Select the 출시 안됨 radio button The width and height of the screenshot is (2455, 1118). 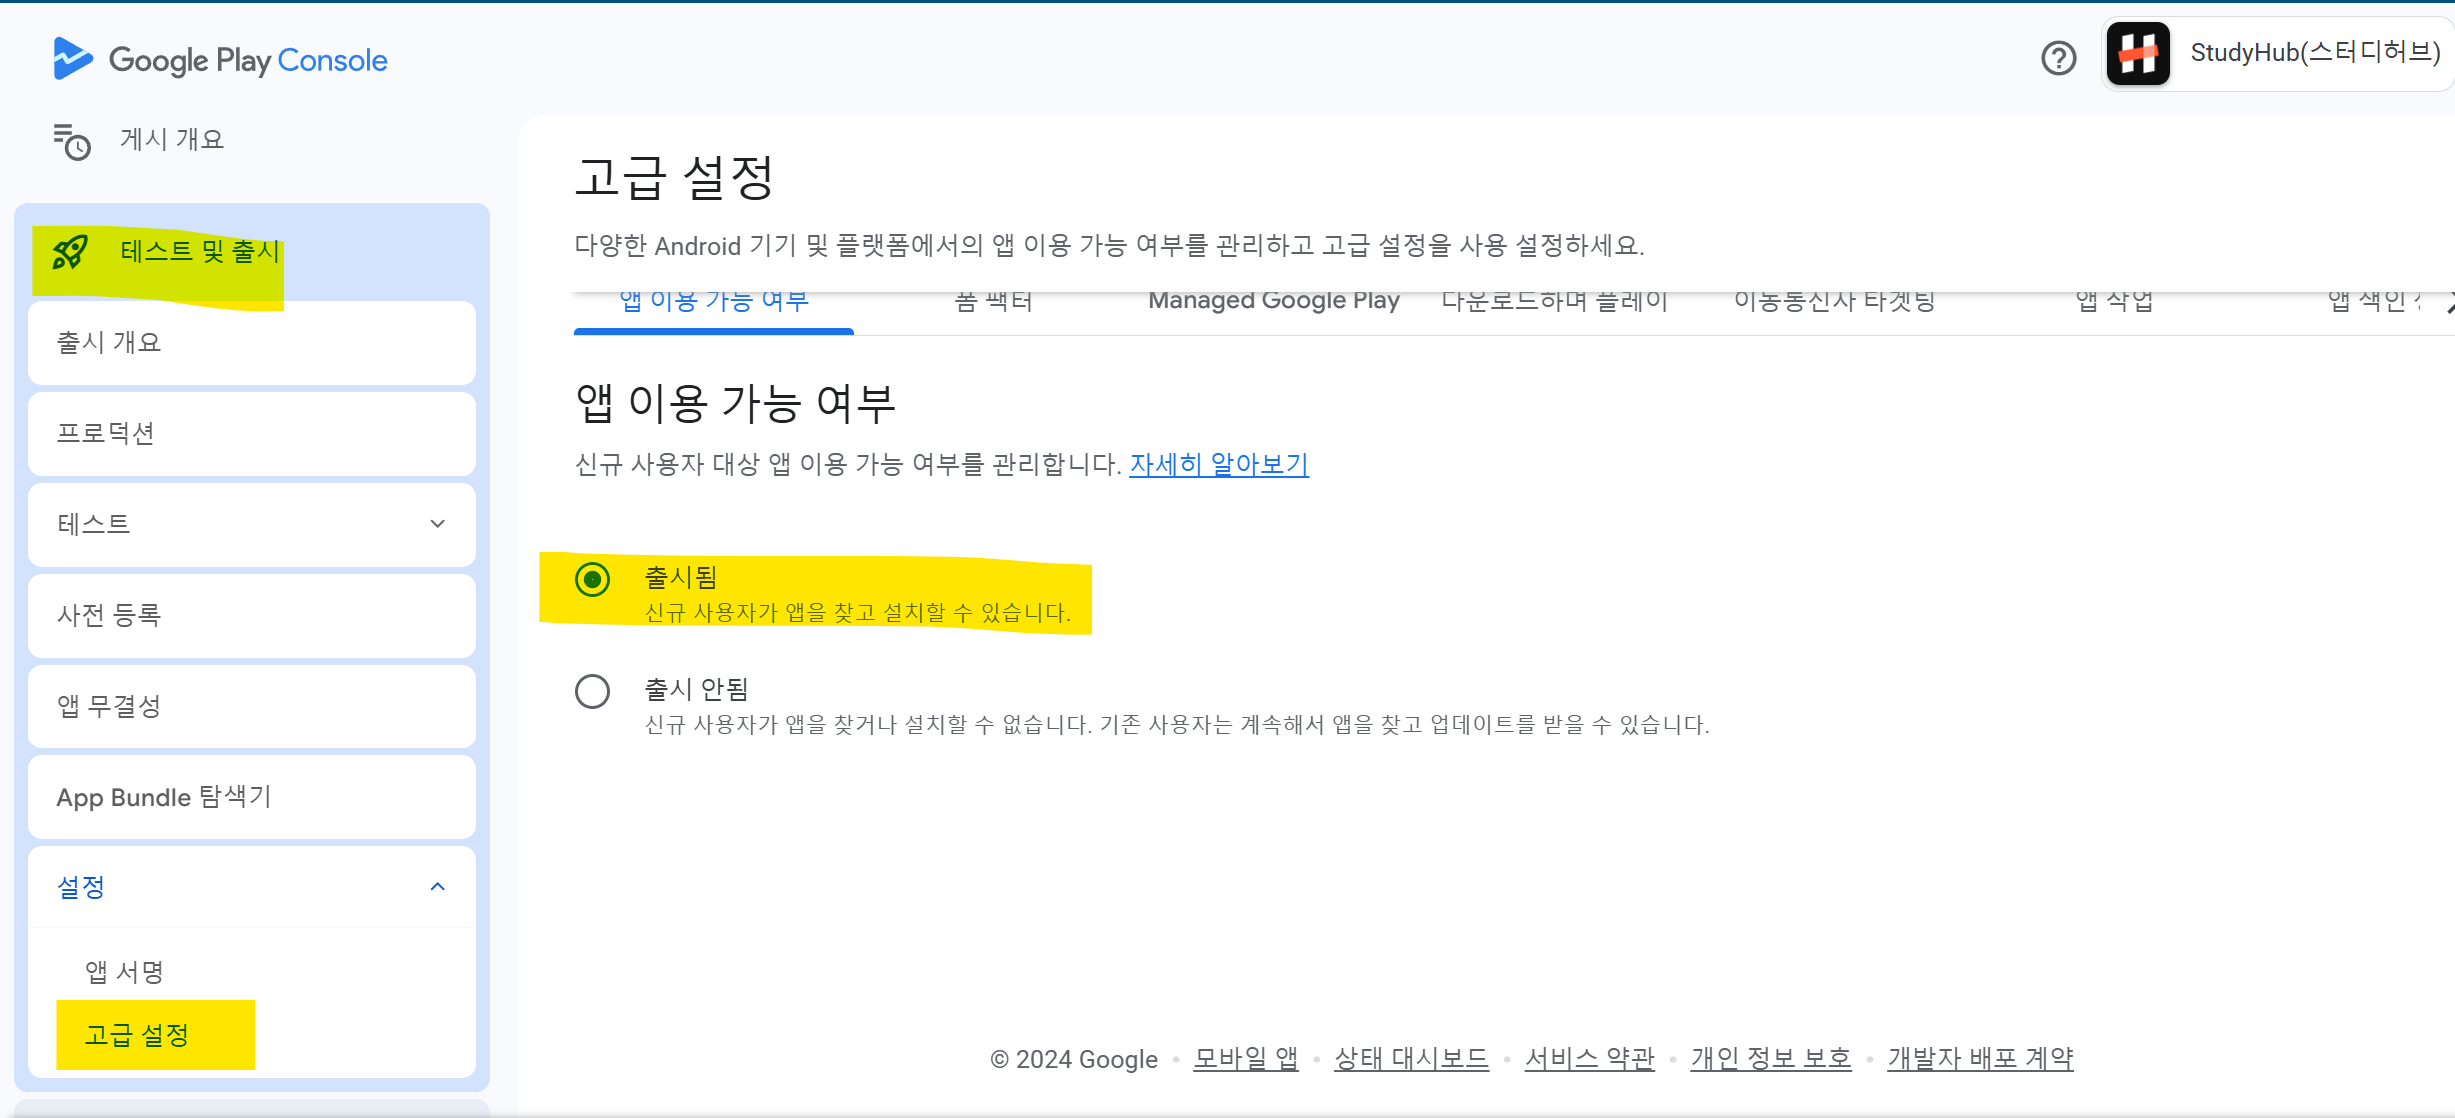(592, 691)
